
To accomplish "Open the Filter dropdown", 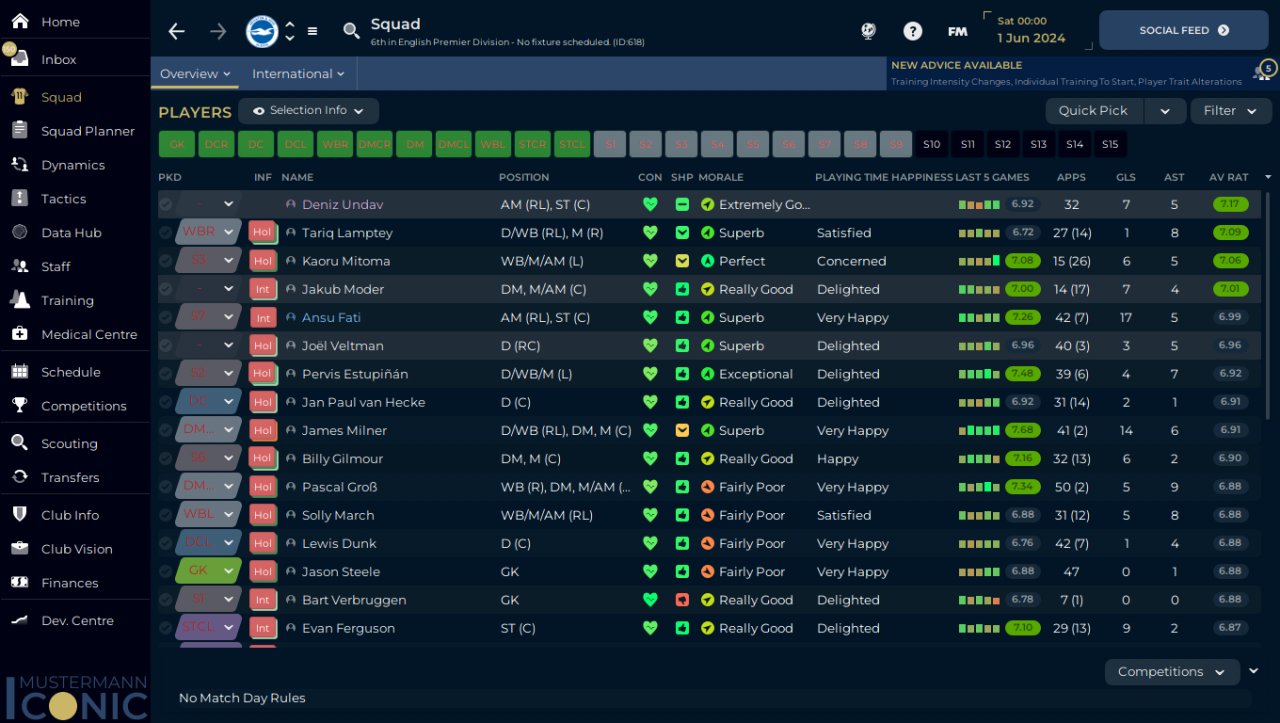I will [1230, 111].
